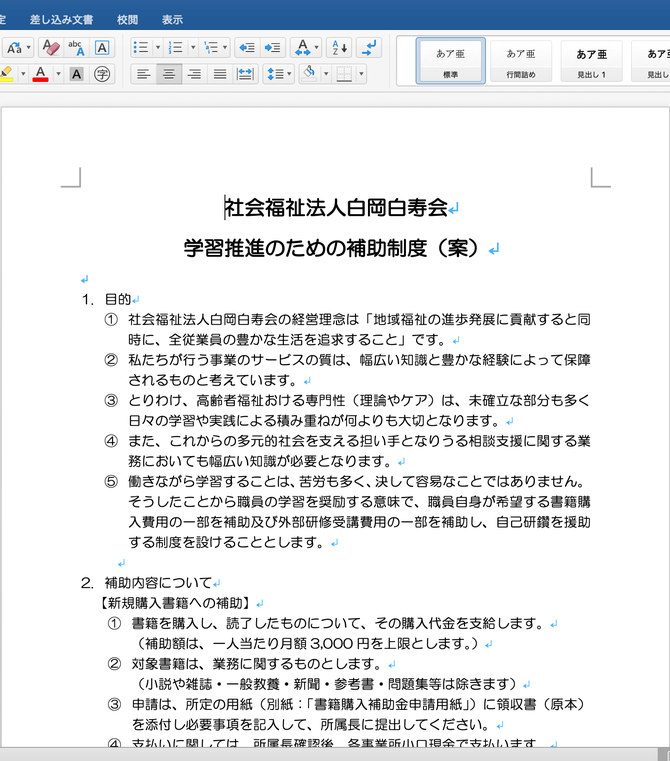Image resolution: width=670 pixels, height=761 pixels.
Task: Open Asian layout character scaling tool
Action: (x=302, y=48)
